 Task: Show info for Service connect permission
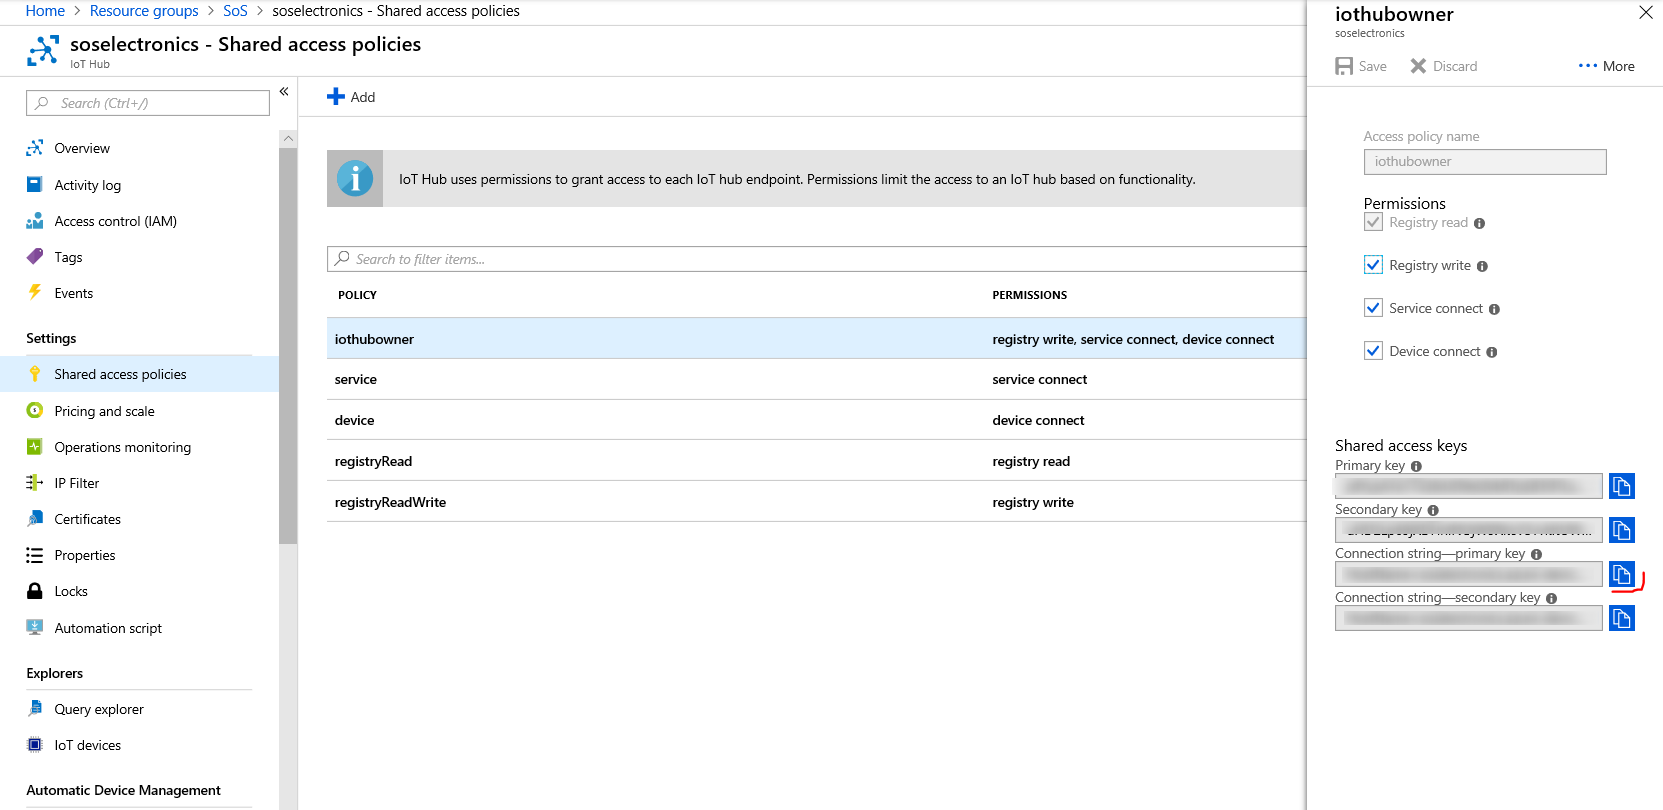tap(1494, 310)
